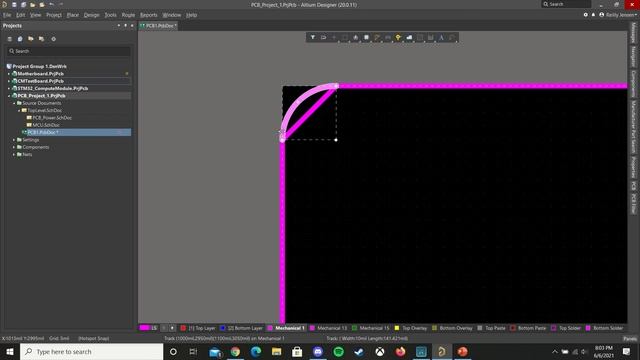
Task: Open the File menu
Action: pyautogui.click(x=7, y=15)
